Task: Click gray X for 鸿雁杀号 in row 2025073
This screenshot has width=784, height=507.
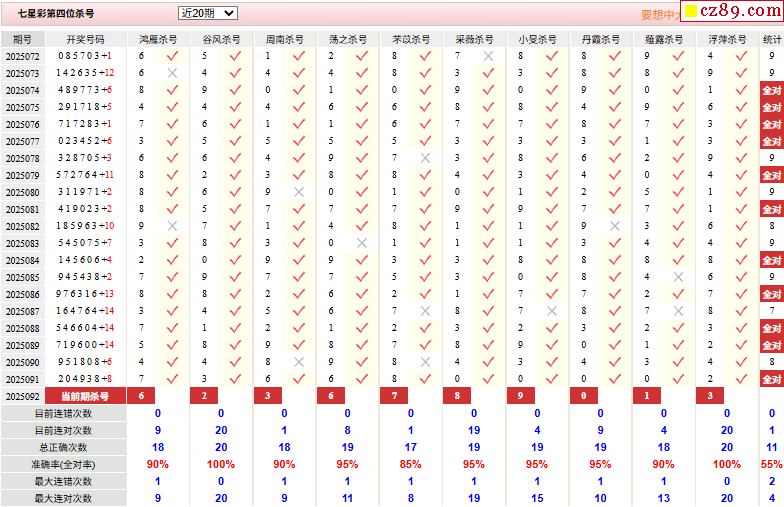Action: 172,73
